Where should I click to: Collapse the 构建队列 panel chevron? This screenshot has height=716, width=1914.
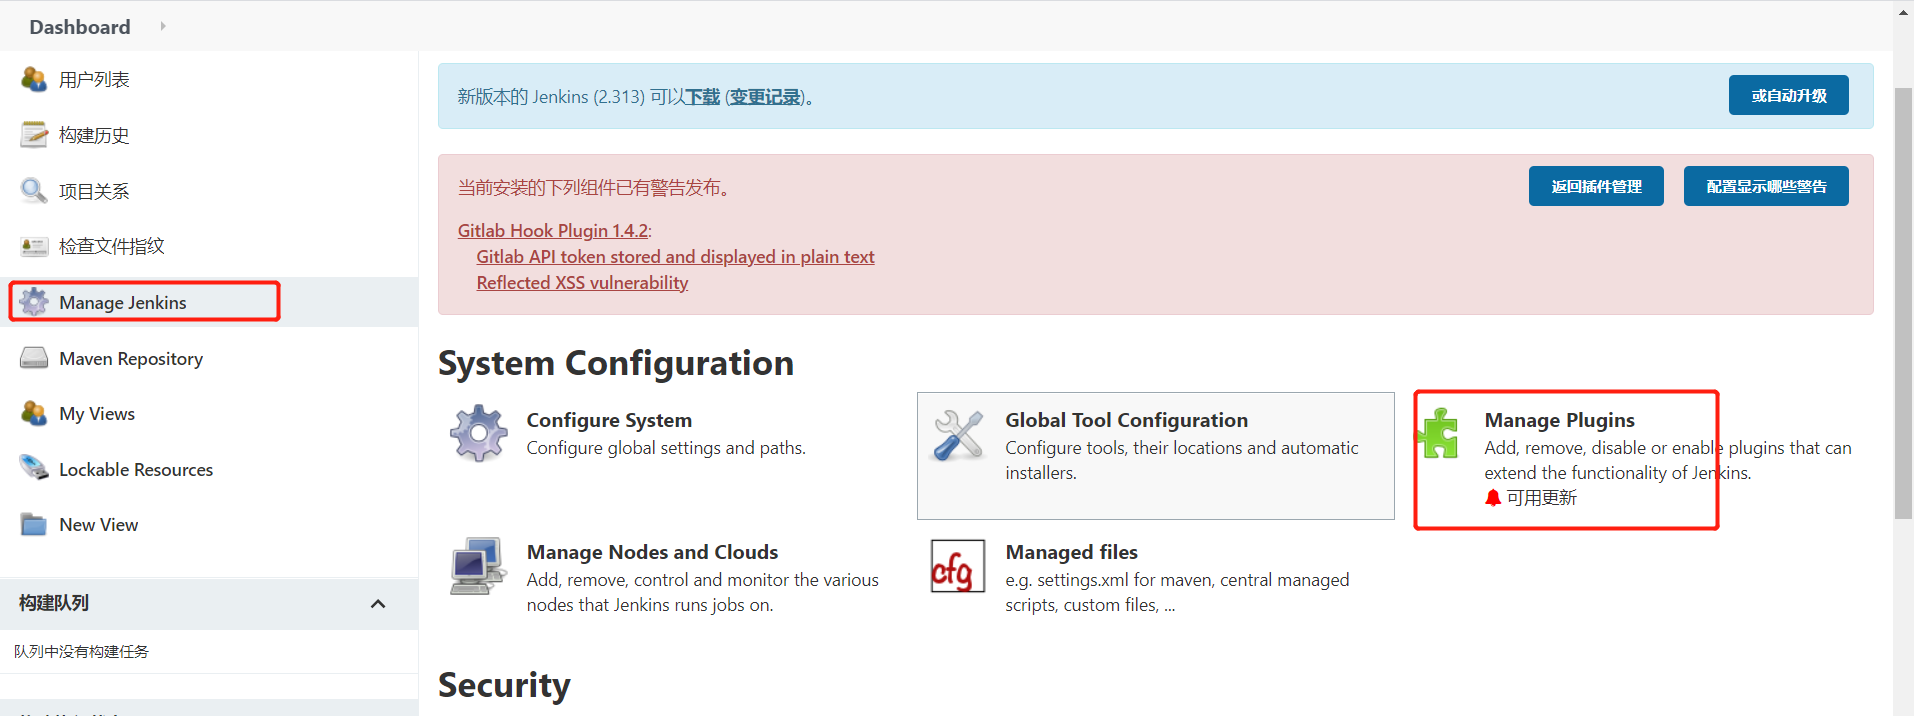tap(378, 604)
